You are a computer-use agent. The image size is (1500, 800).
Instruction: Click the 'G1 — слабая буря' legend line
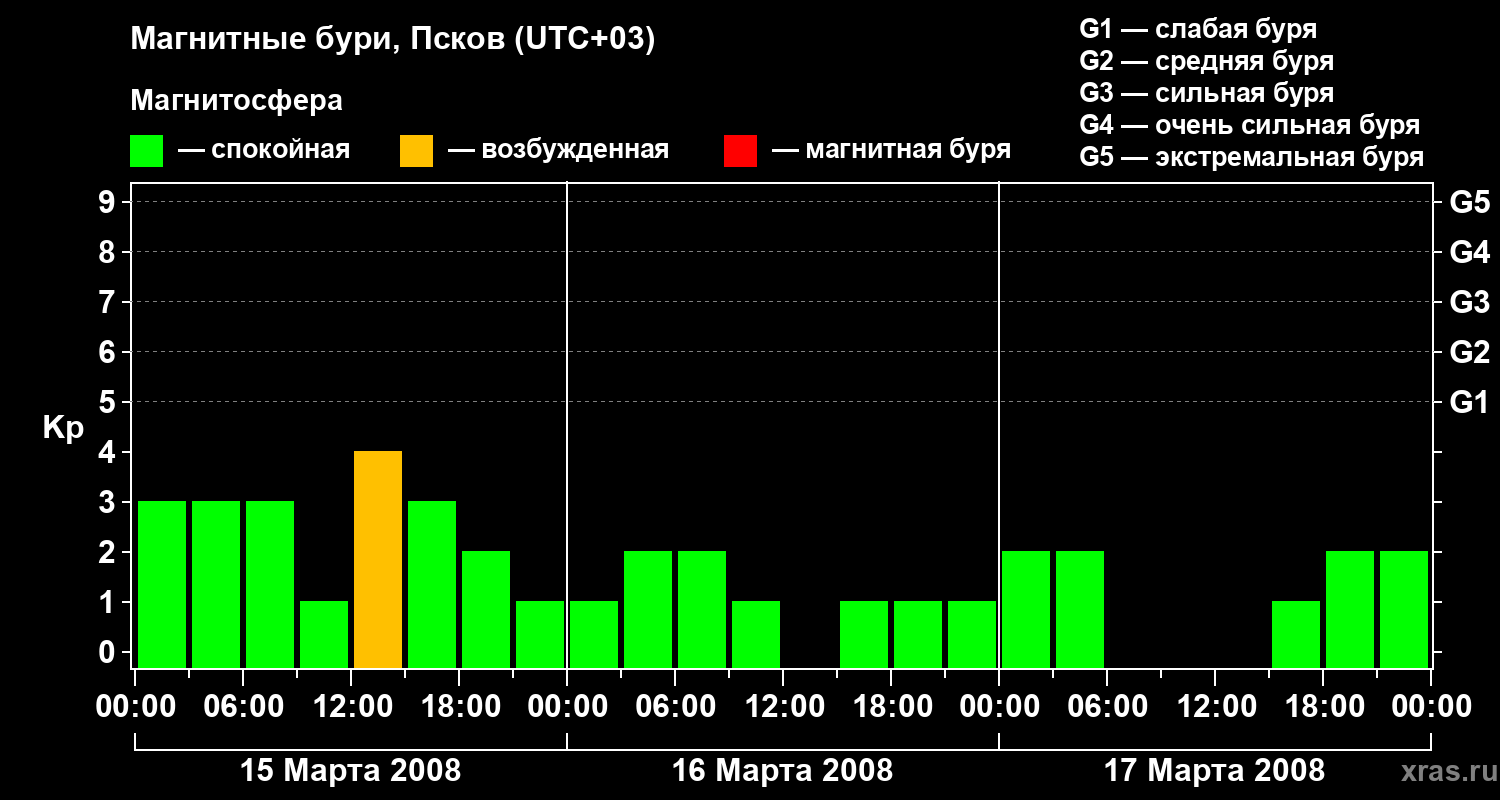(1198, 28)
